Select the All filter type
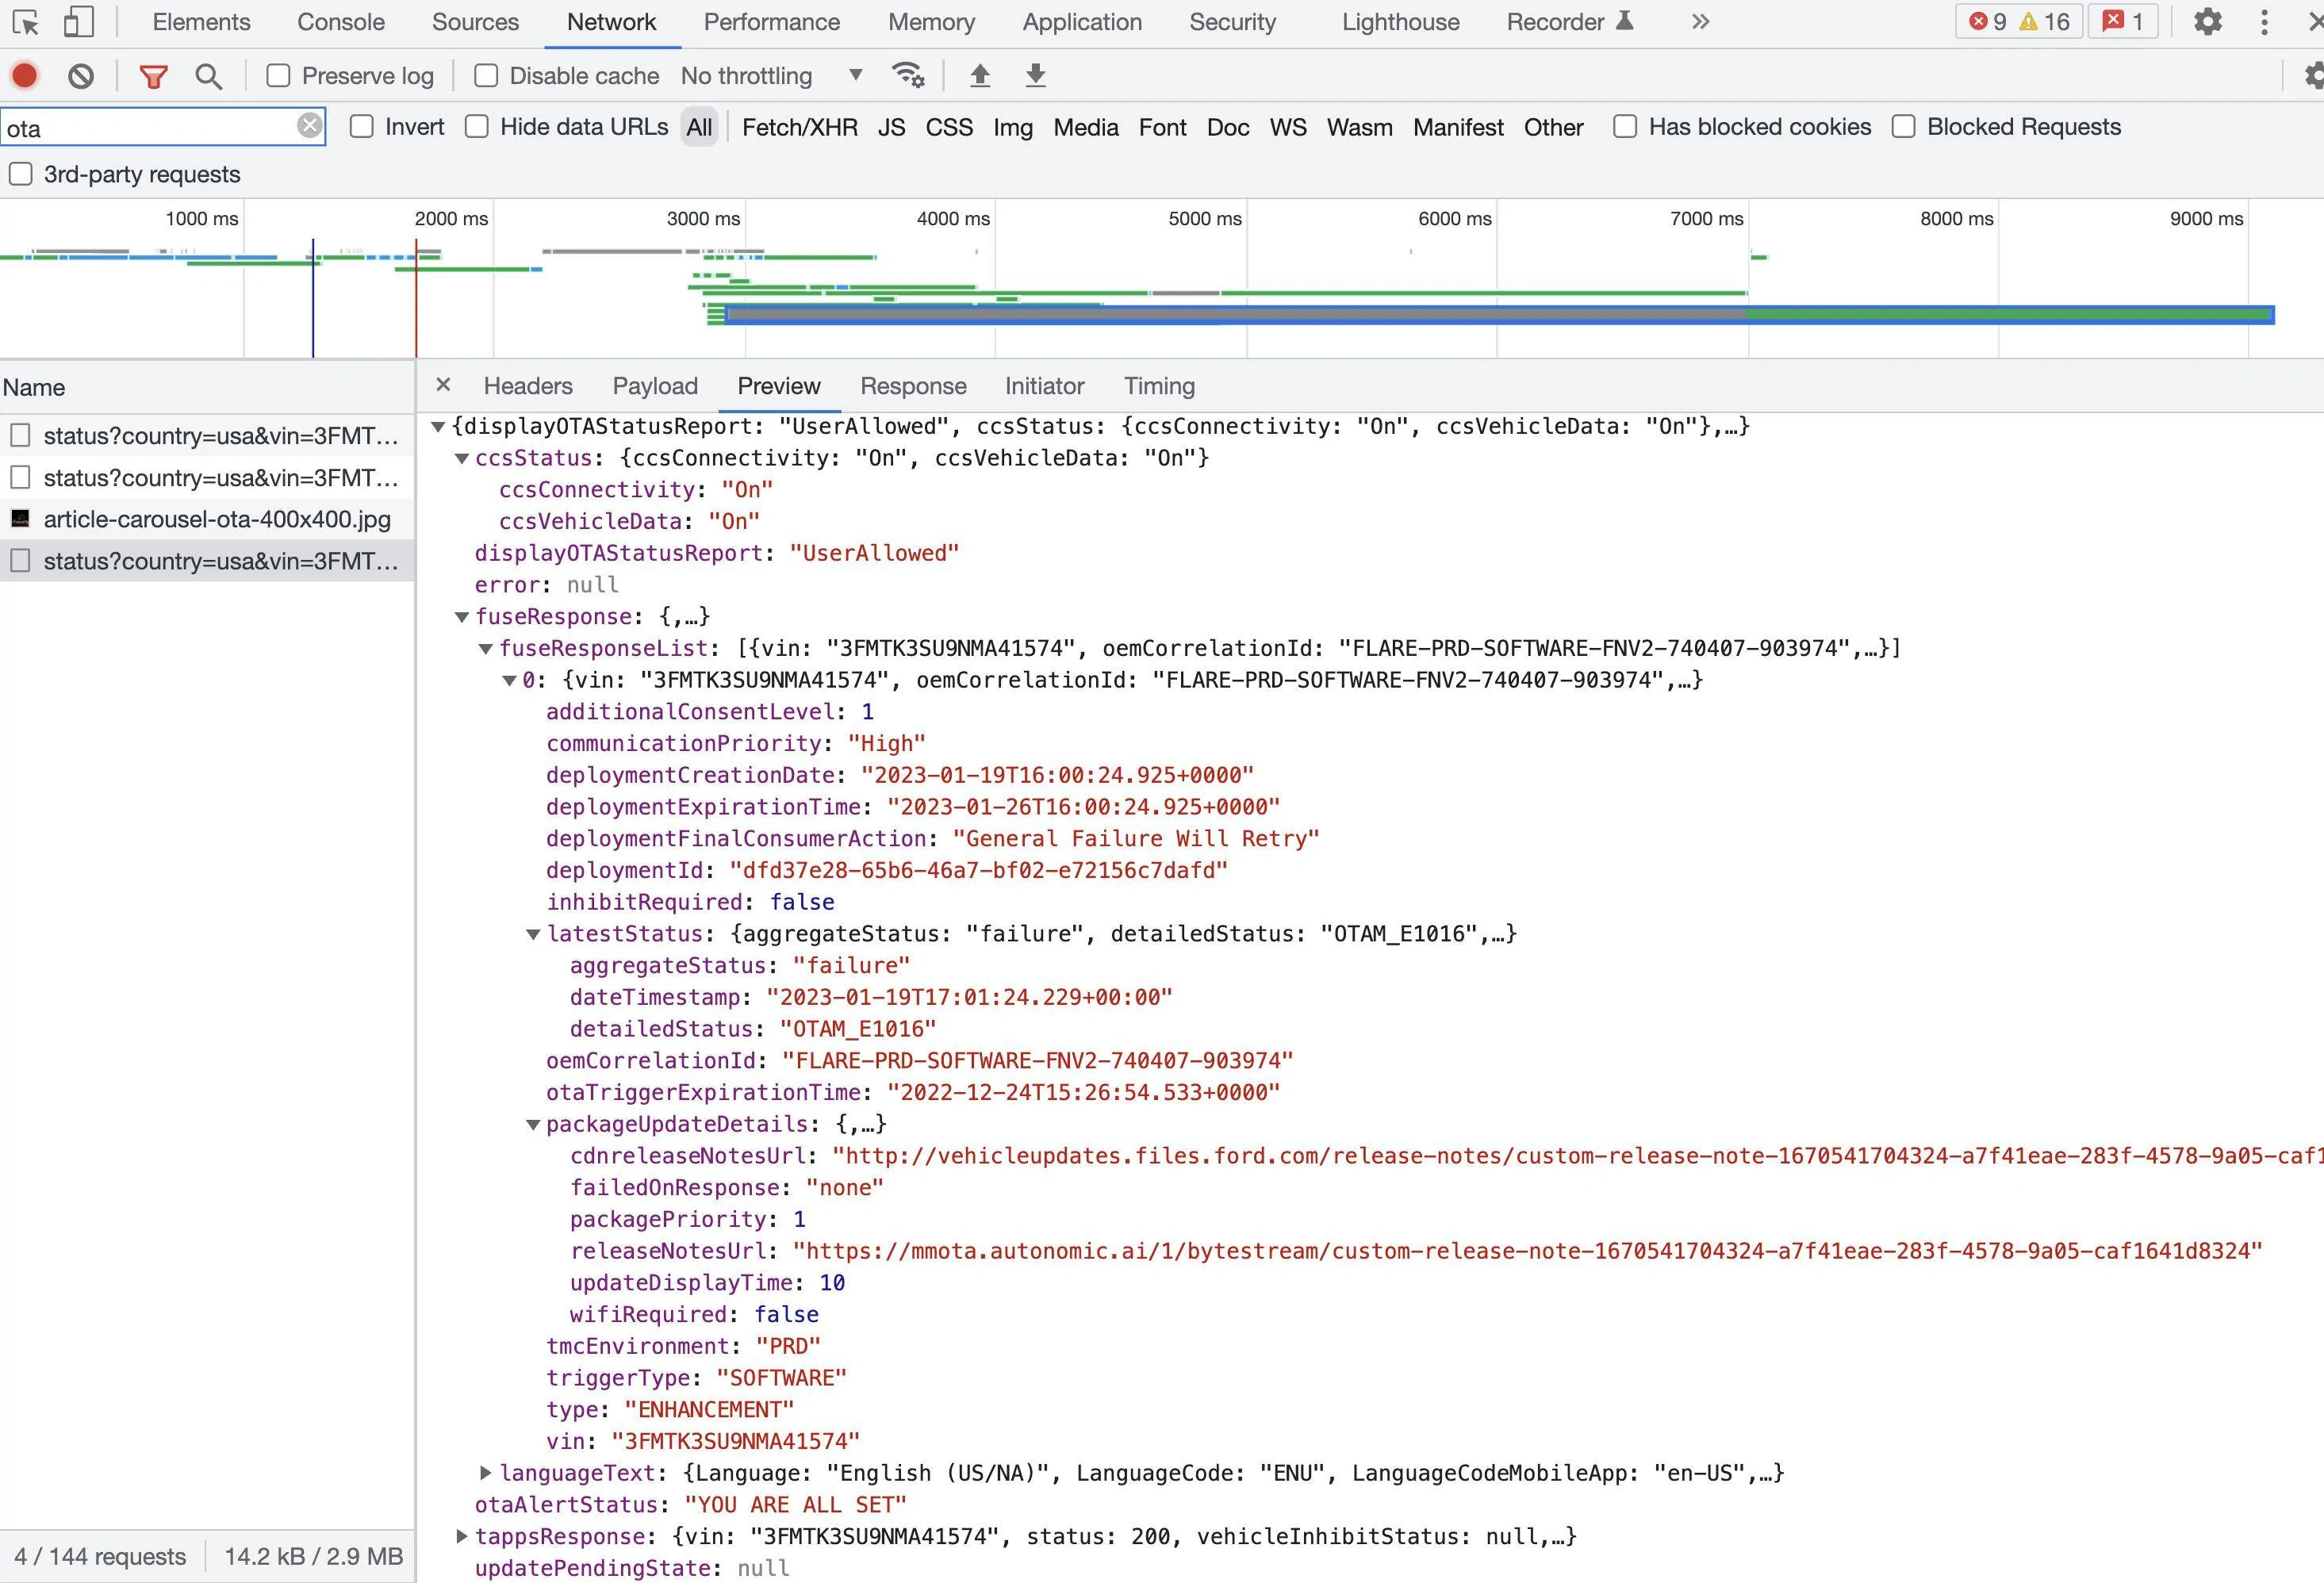Viewport: 2324px width, 1583px height. [x=699, y=127]
